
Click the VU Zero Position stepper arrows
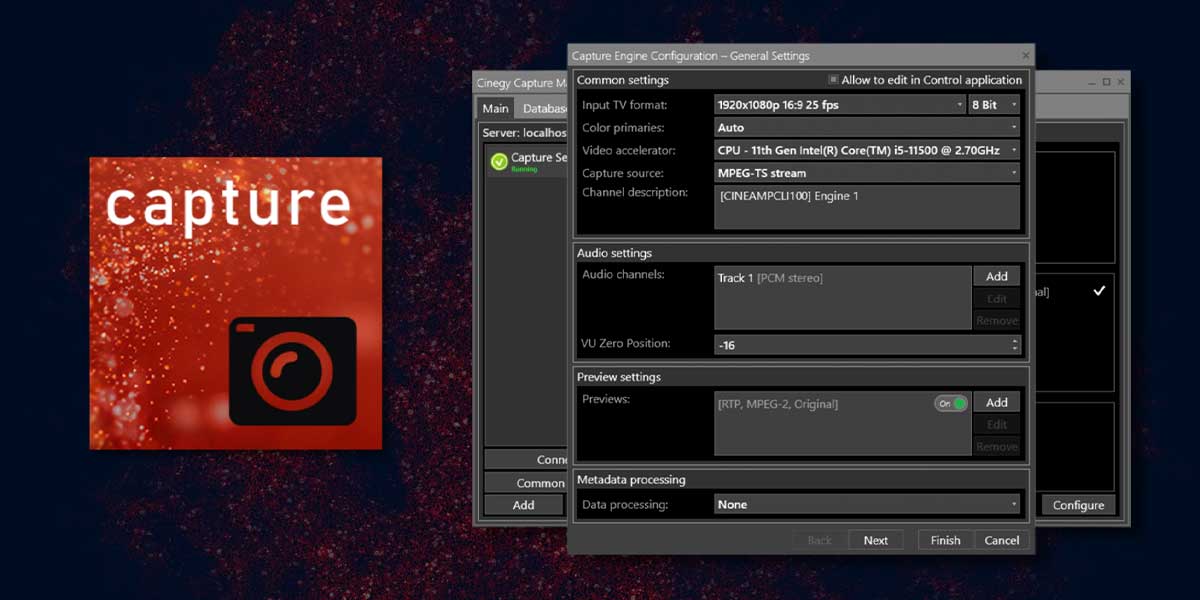click(x=1015, y=345)
